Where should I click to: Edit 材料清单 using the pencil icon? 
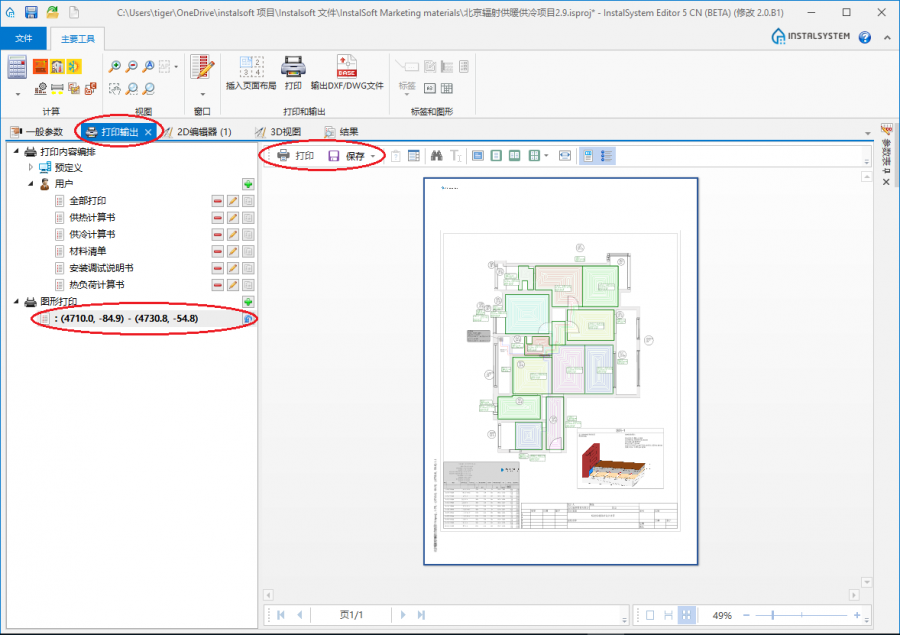[x=232, y=251]
